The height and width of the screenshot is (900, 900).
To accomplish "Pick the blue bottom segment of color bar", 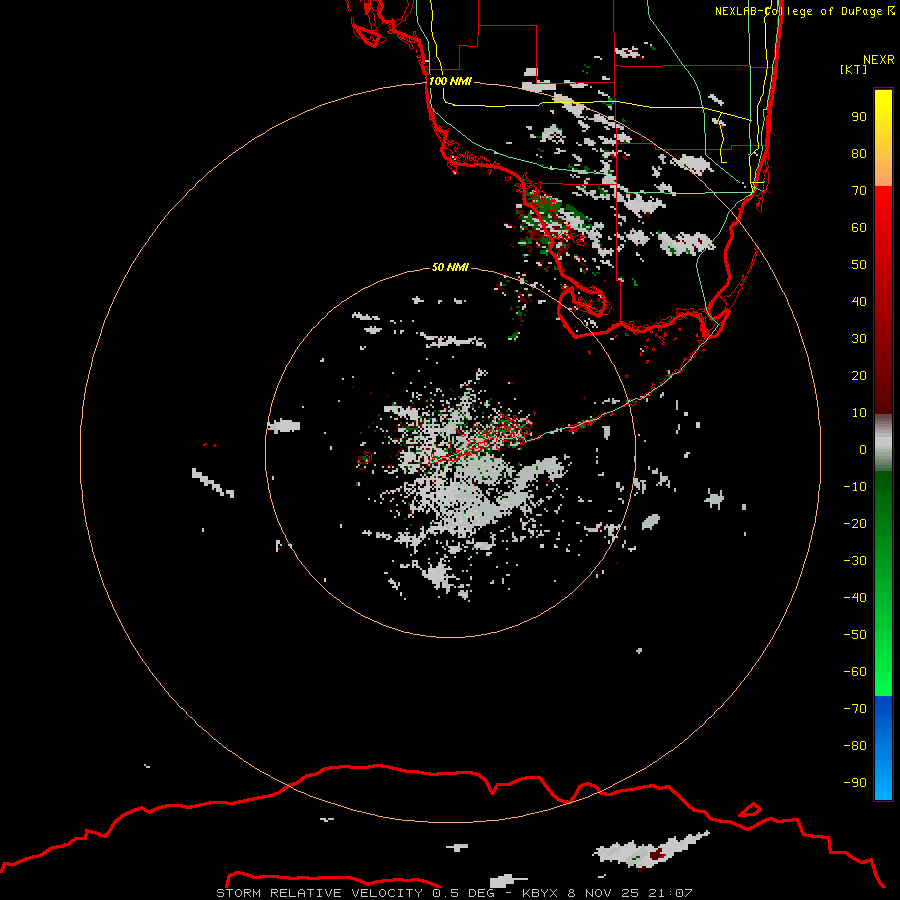I will pos(883,748).
